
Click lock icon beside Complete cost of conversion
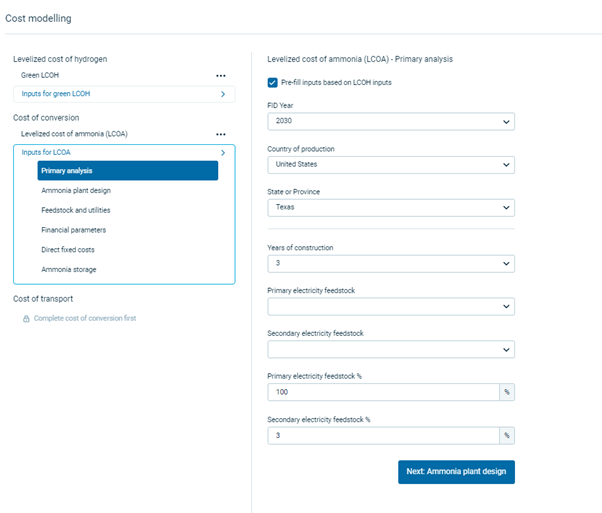(x=26, y=318)
